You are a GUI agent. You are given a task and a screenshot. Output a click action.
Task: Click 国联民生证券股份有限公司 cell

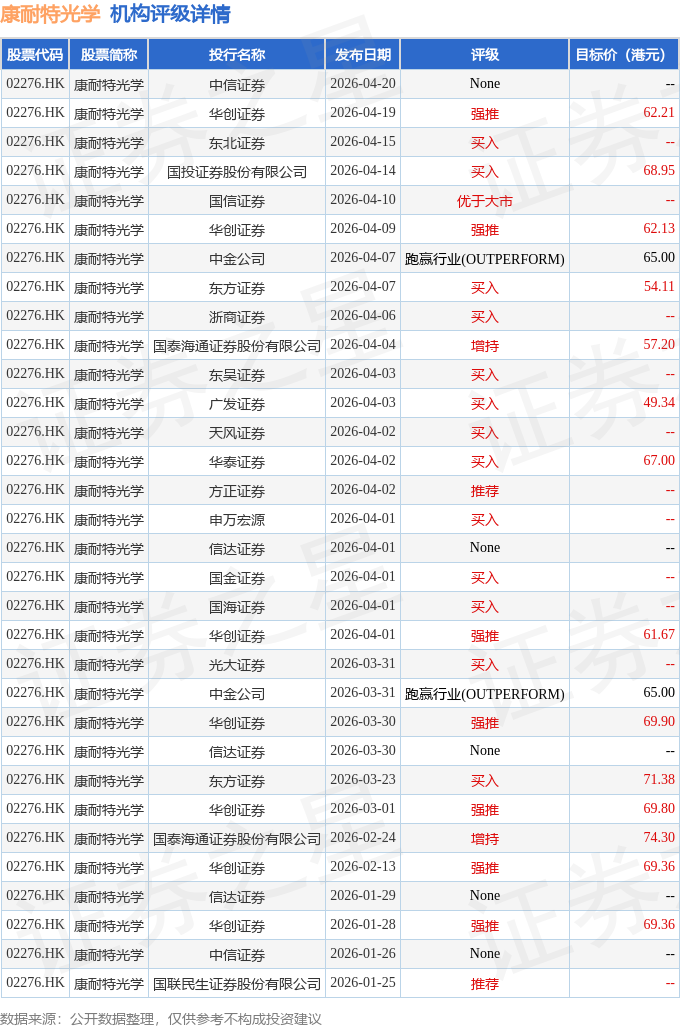237,983
